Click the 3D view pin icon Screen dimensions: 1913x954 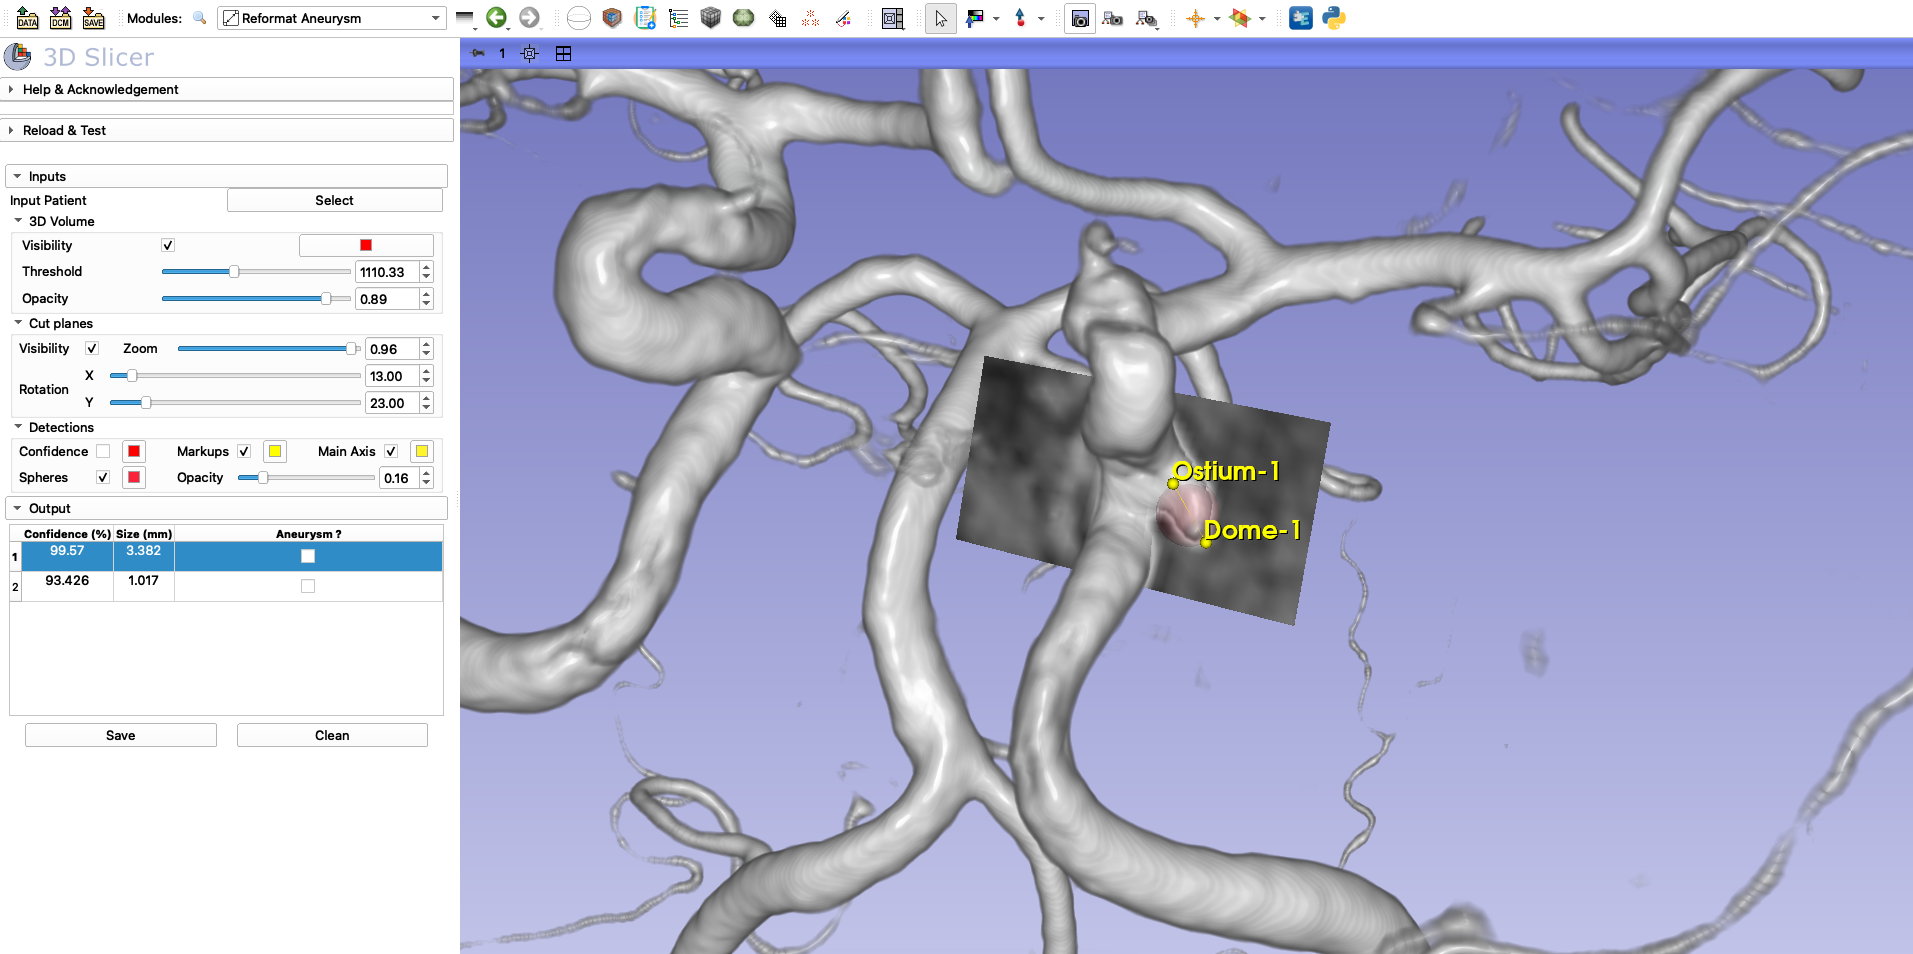coord(478,53)
